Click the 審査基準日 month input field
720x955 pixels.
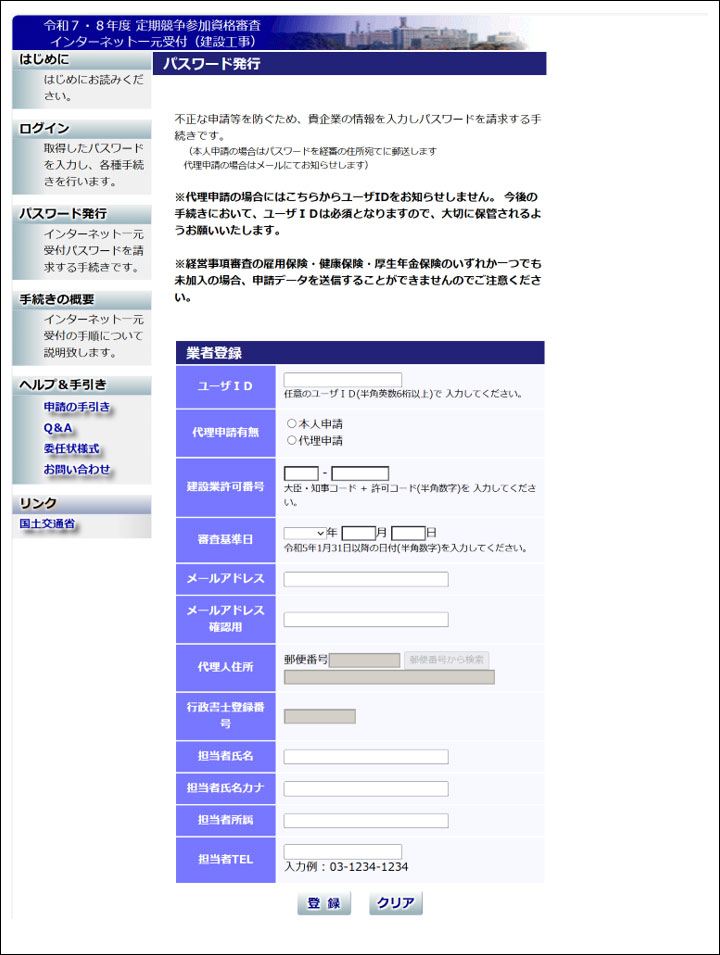[358, 533]
